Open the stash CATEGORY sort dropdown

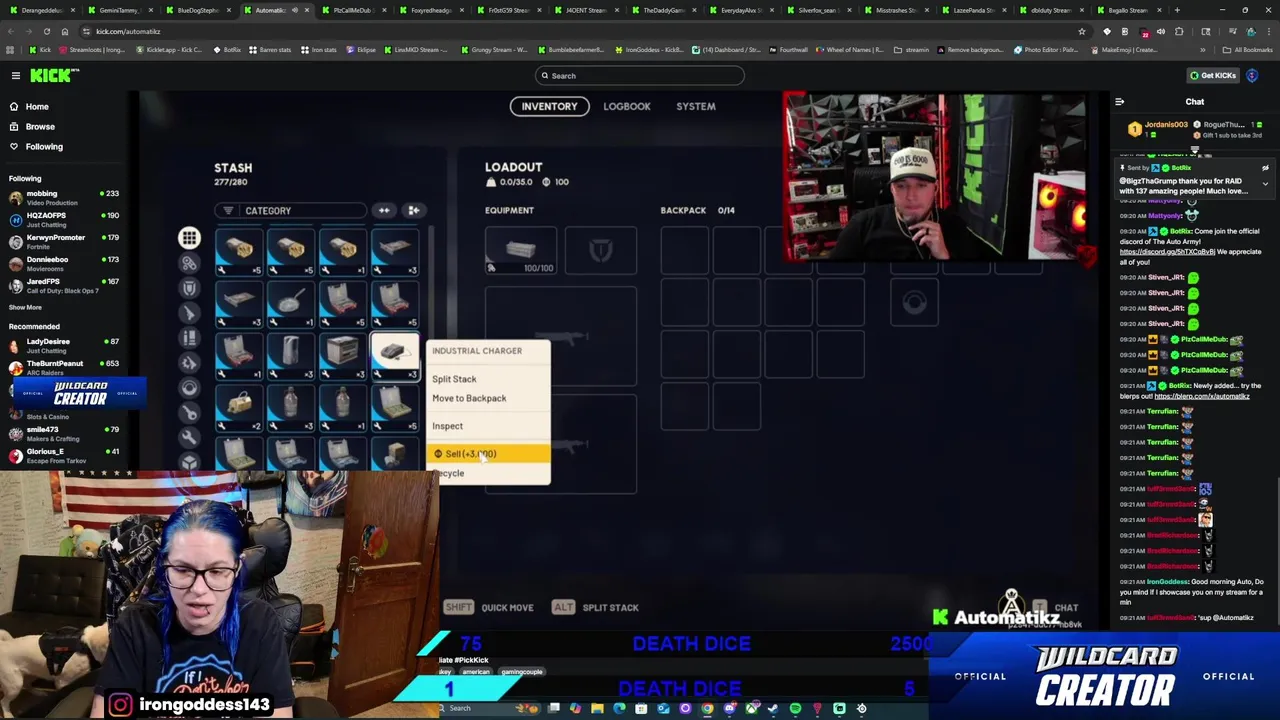[290, 211]
